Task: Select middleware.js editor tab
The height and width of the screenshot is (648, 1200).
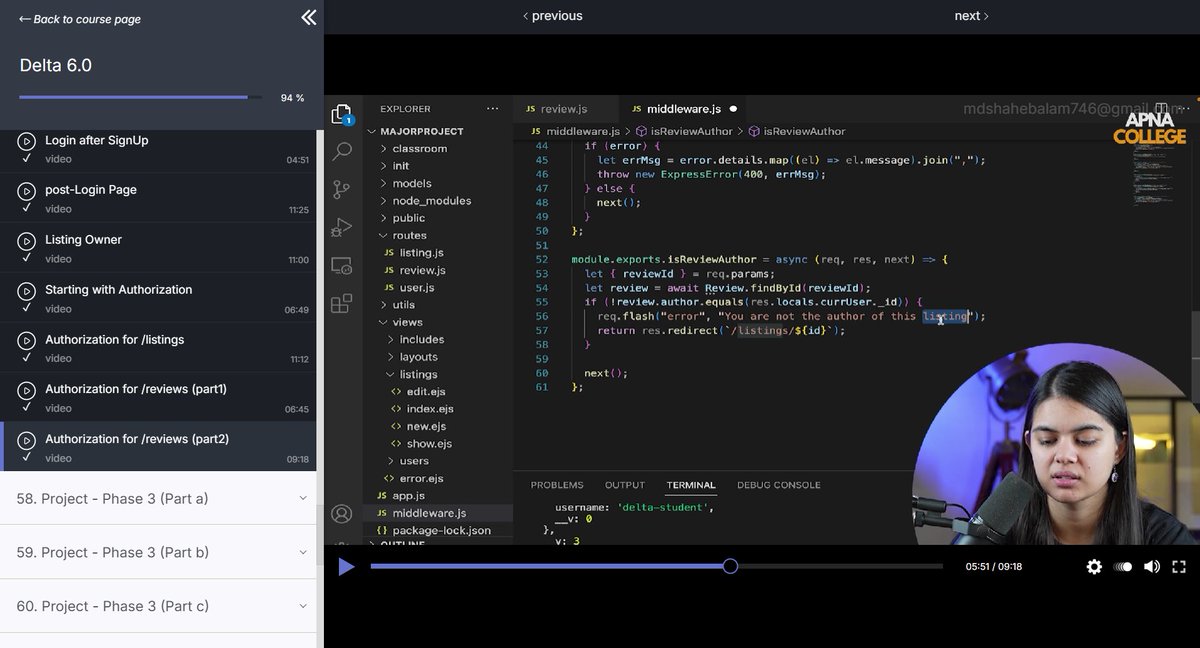Action: pos(683,109)
